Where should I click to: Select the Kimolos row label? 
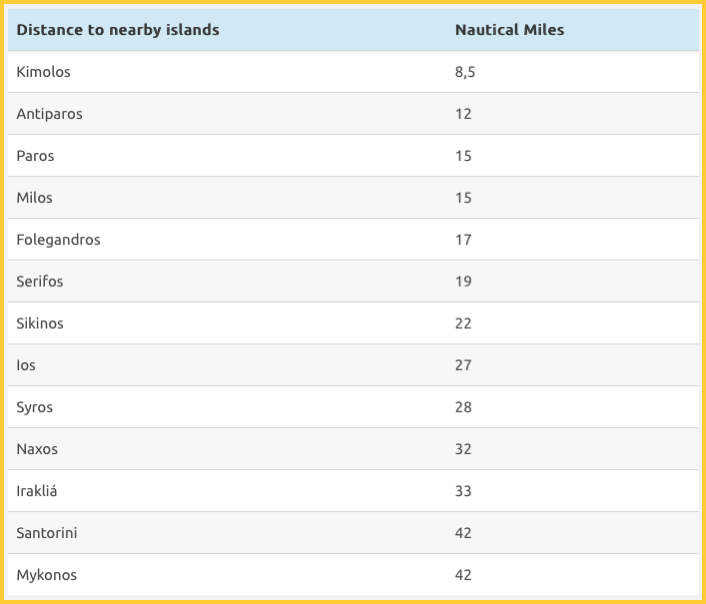tap(44, 72)
